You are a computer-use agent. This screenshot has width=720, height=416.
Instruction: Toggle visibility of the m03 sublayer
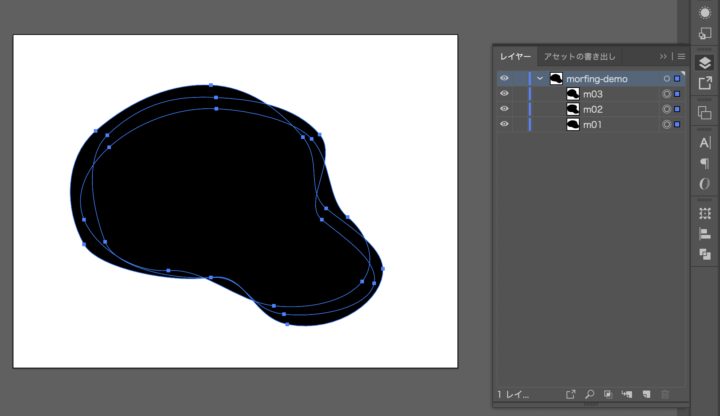tap(504, 94)
